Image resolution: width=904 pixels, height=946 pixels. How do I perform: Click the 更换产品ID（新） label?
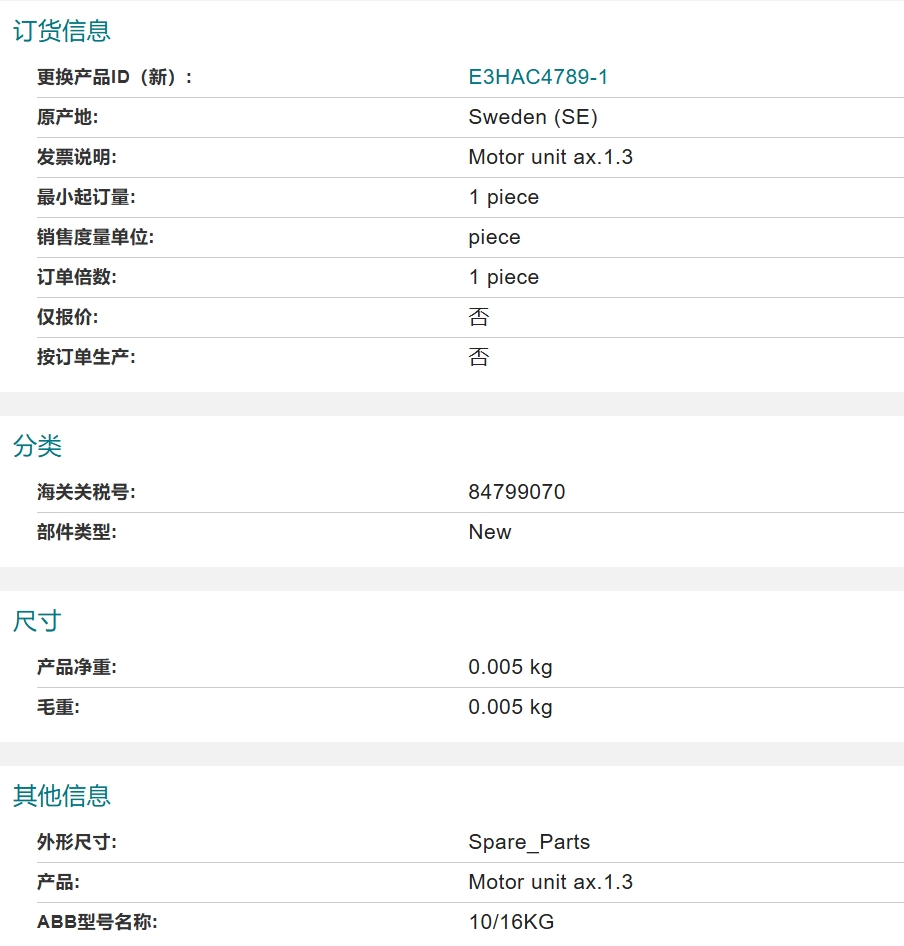click(x=114, y=77)
